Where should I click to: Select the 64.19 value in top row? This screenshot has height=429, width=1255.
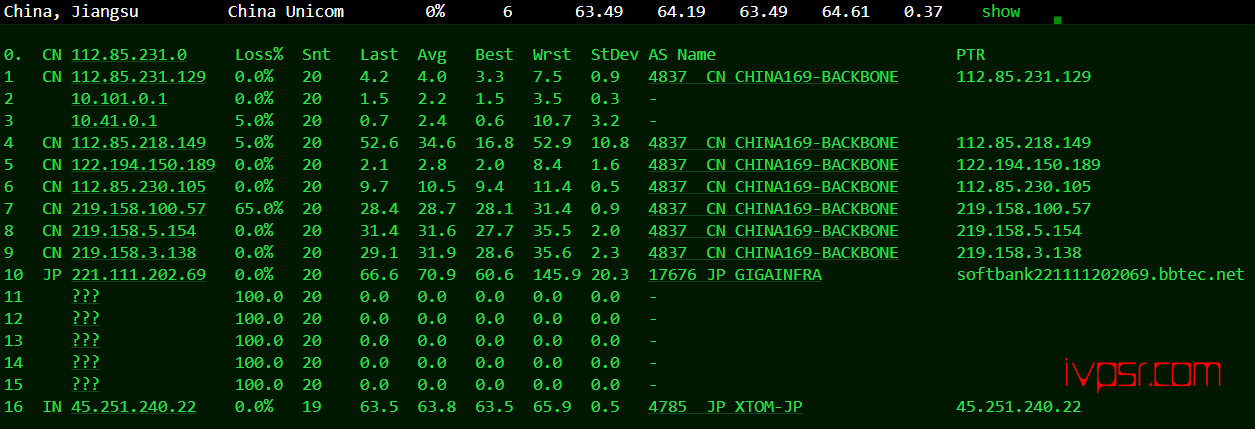681,12
